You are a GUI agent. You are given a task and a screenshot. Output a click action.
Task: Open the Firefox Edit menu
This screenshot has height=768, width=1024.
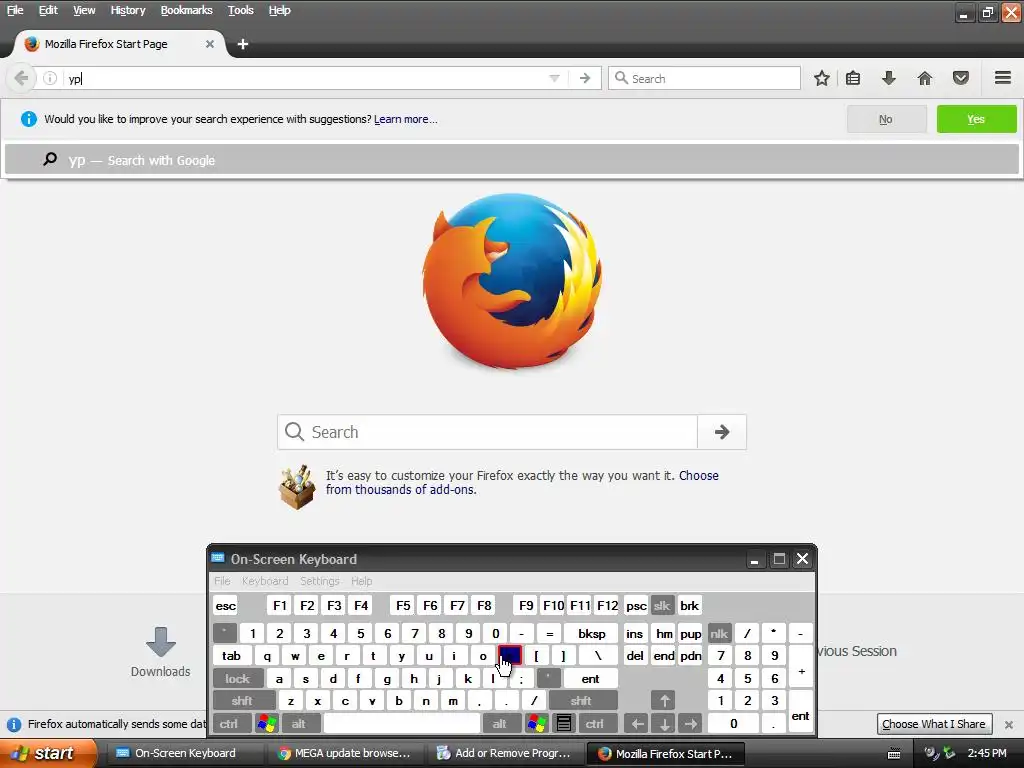coord(48,10)
